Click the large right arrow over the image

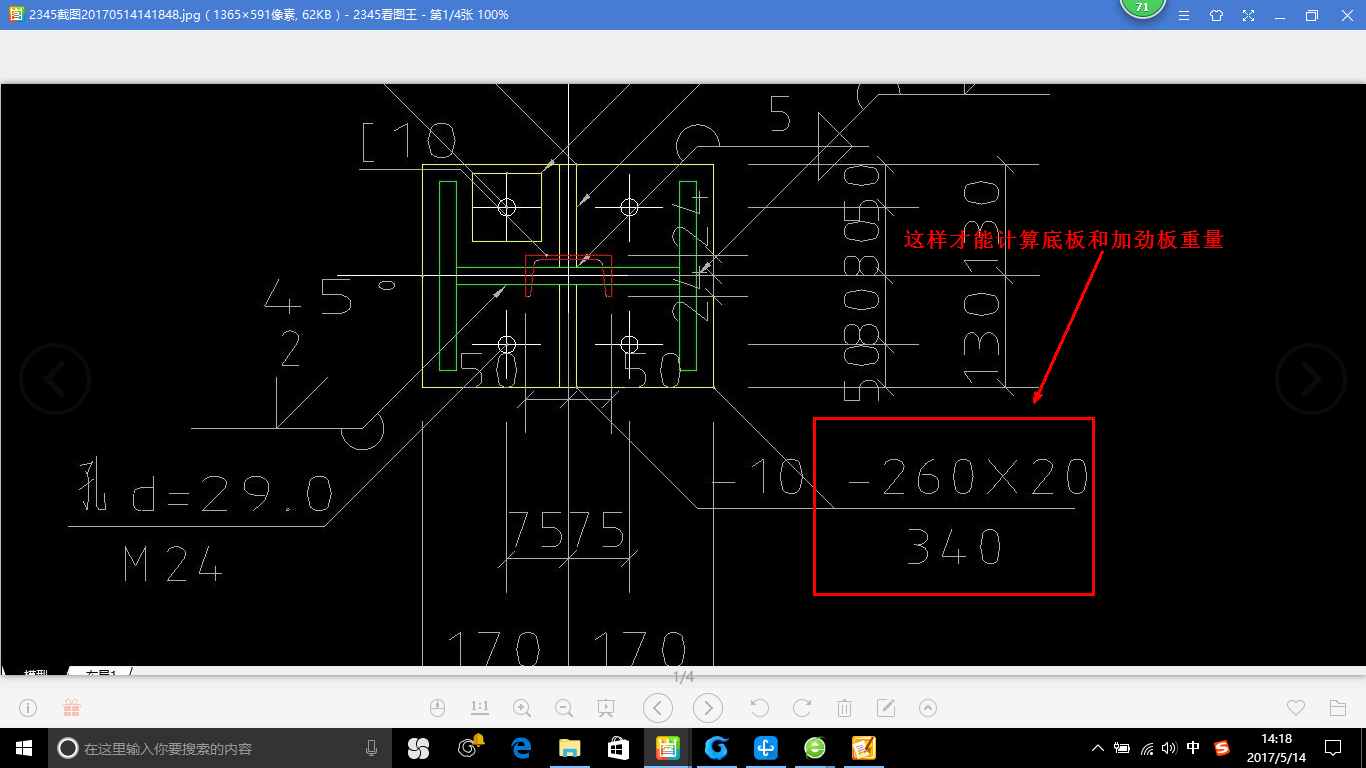(1311, 379)
